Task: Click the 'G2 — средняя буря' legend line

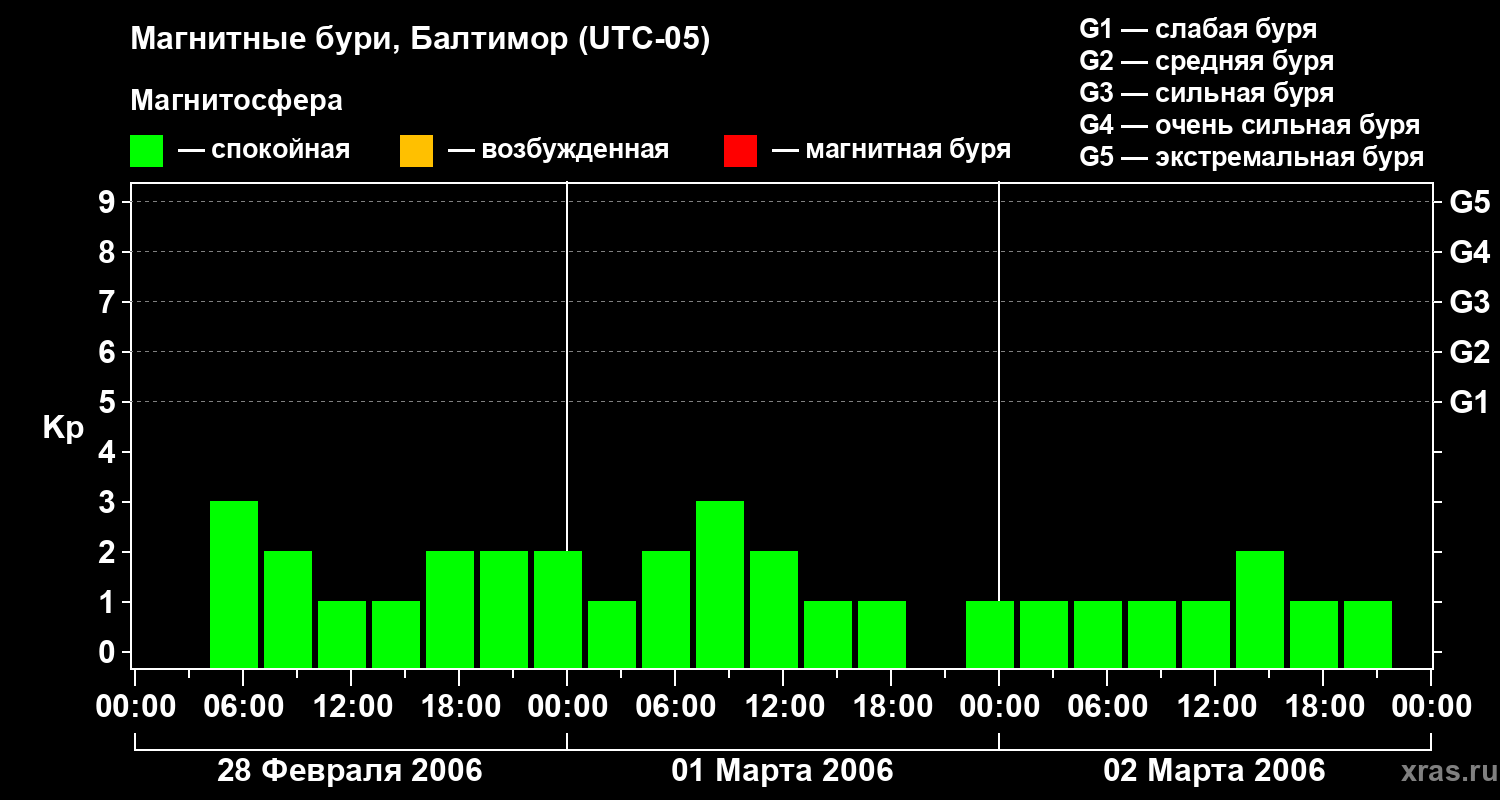Action: (1207, 60)
